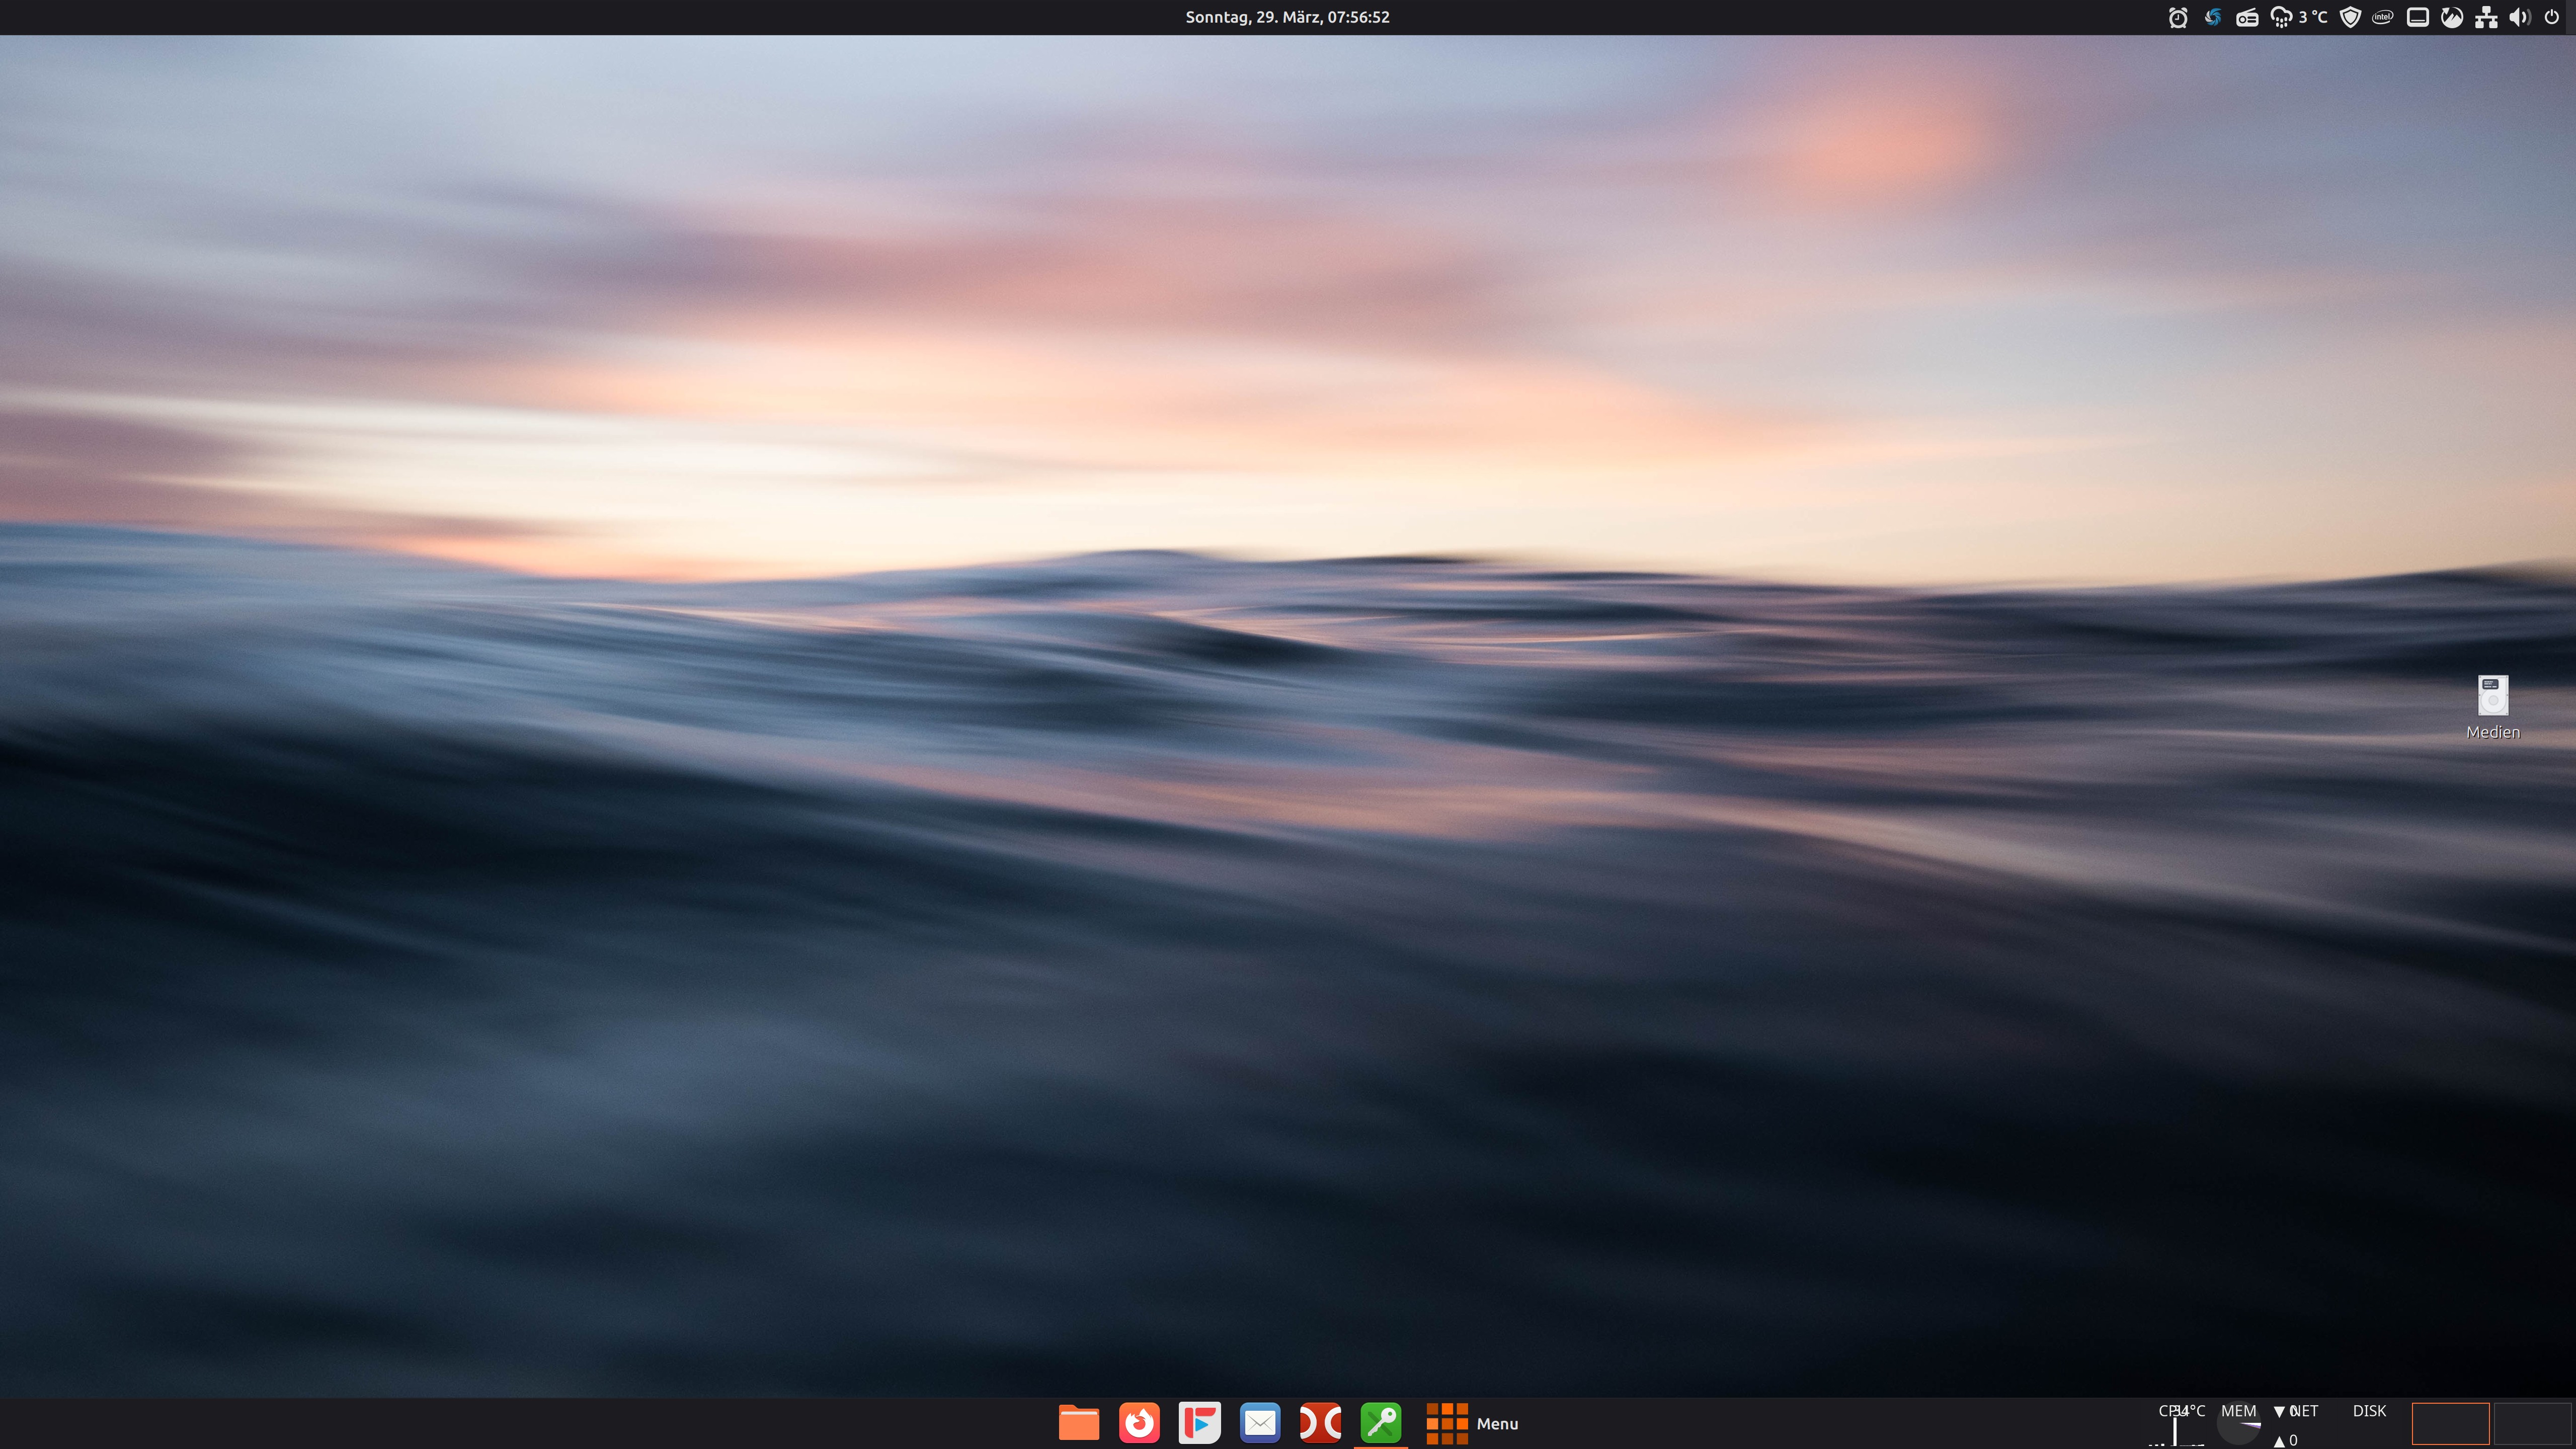
Task: Open the Mail client in dock
Action: pyautogui.click(x=1260, y=1423)
